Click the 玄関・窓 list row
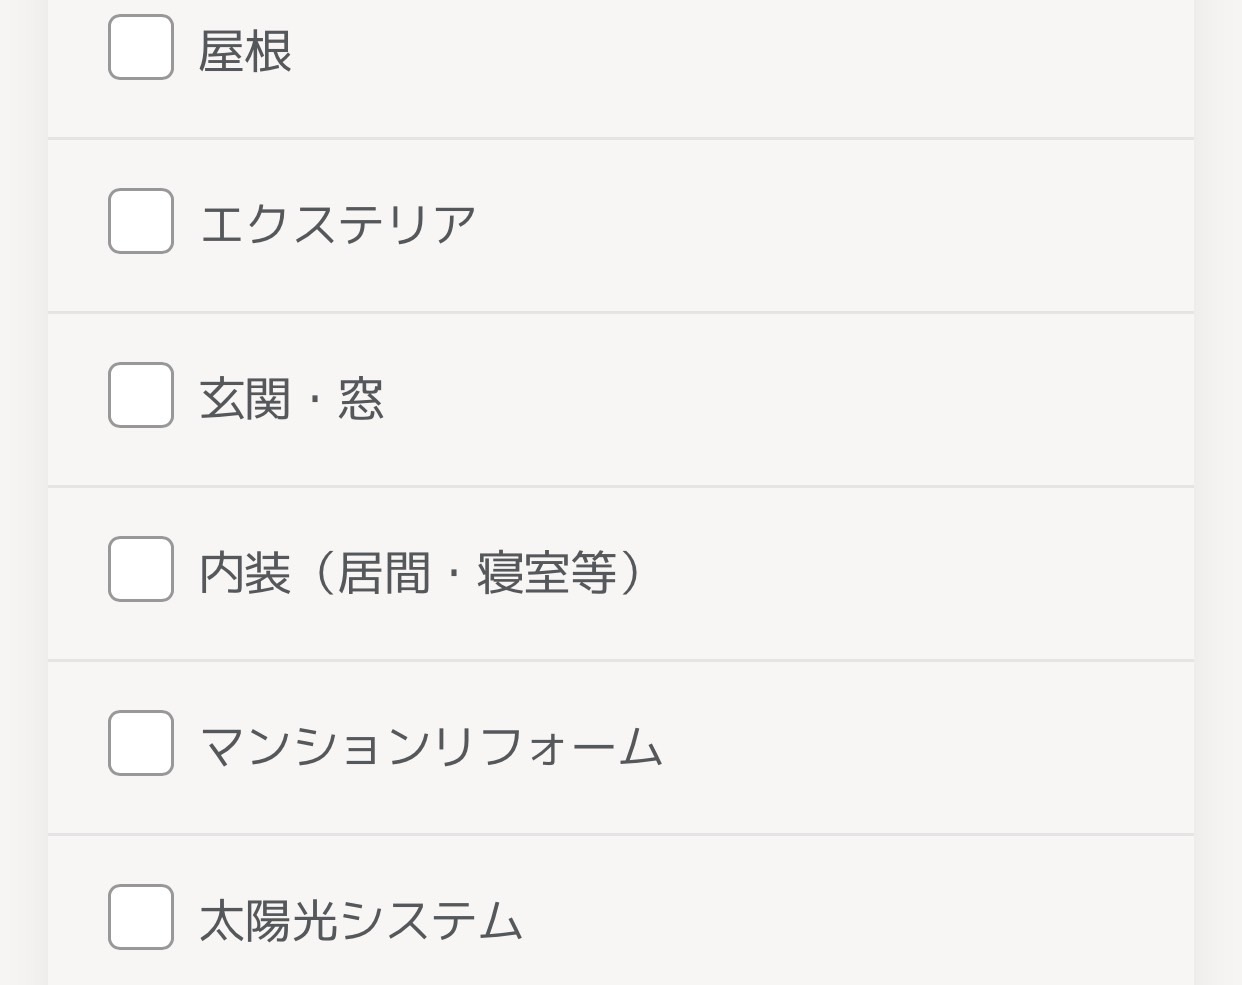The width and height of the screenshot is (1242, 985). [620, 398]
